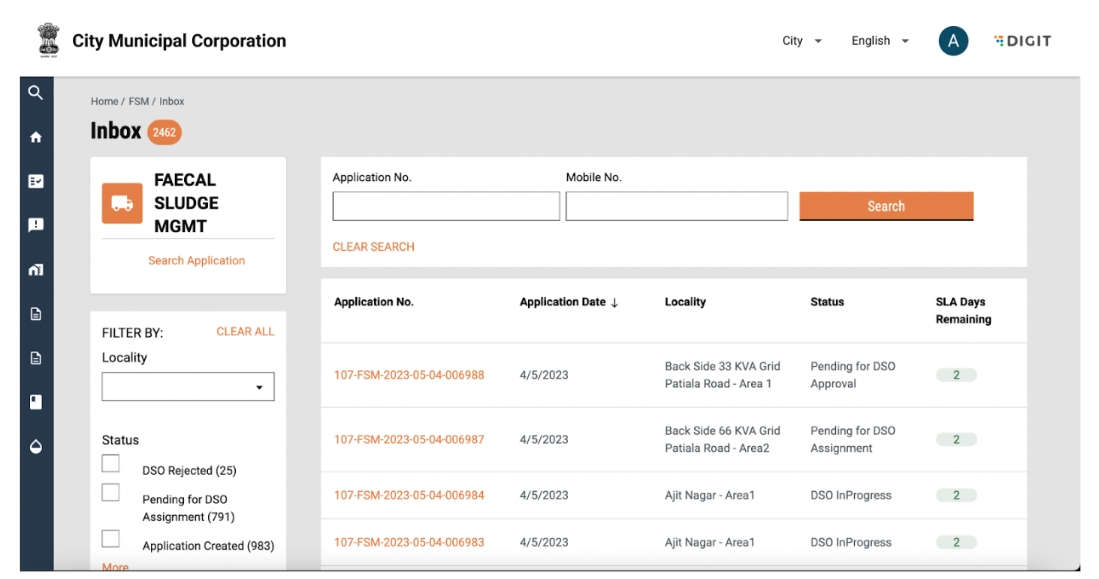The height and width of the screenshot is (579, 1099).
Task: Open the user avatar A profile menu
Action: [x=952, y=41]
